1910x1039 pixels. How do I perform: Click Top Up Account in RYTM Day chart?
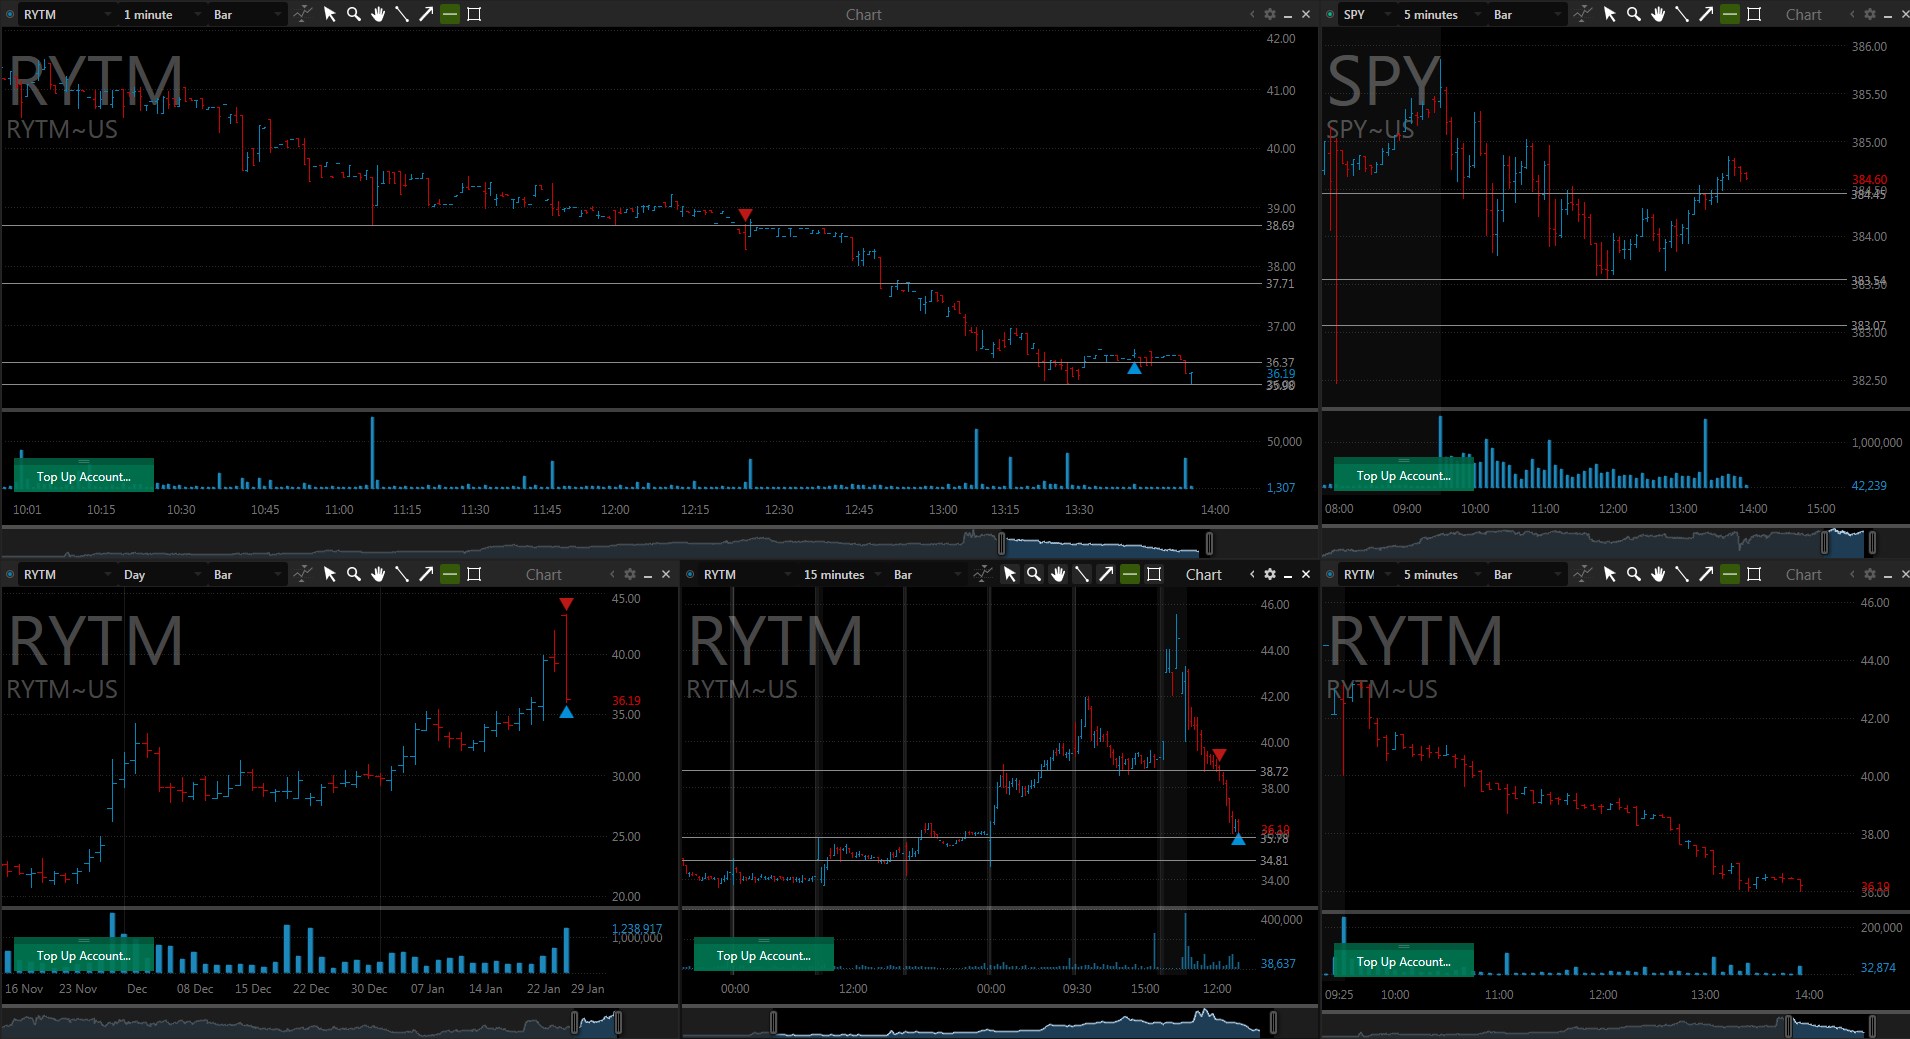(x=84, y=954)
